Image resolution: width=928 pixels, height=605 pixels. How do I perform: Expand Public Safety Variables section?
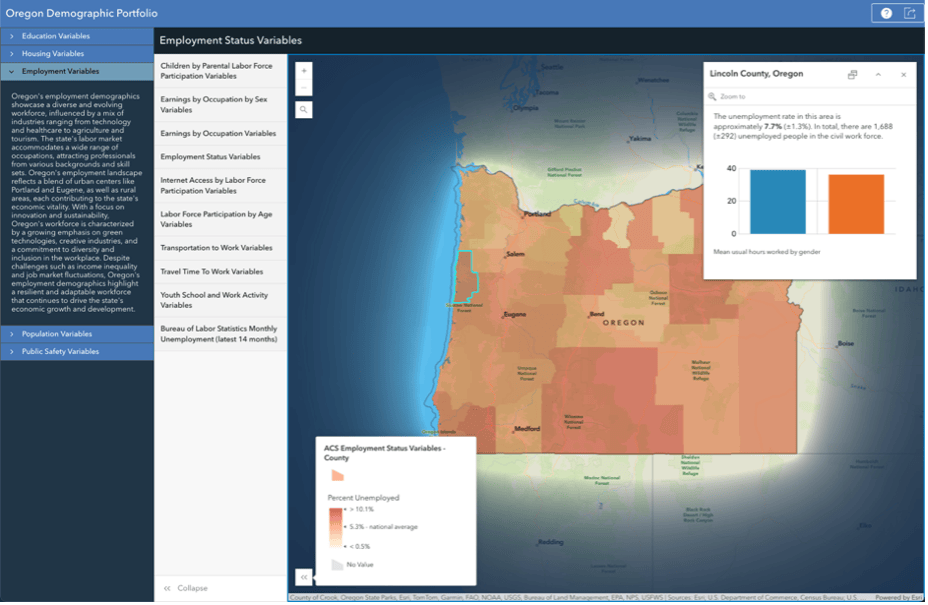coord(77,353)
